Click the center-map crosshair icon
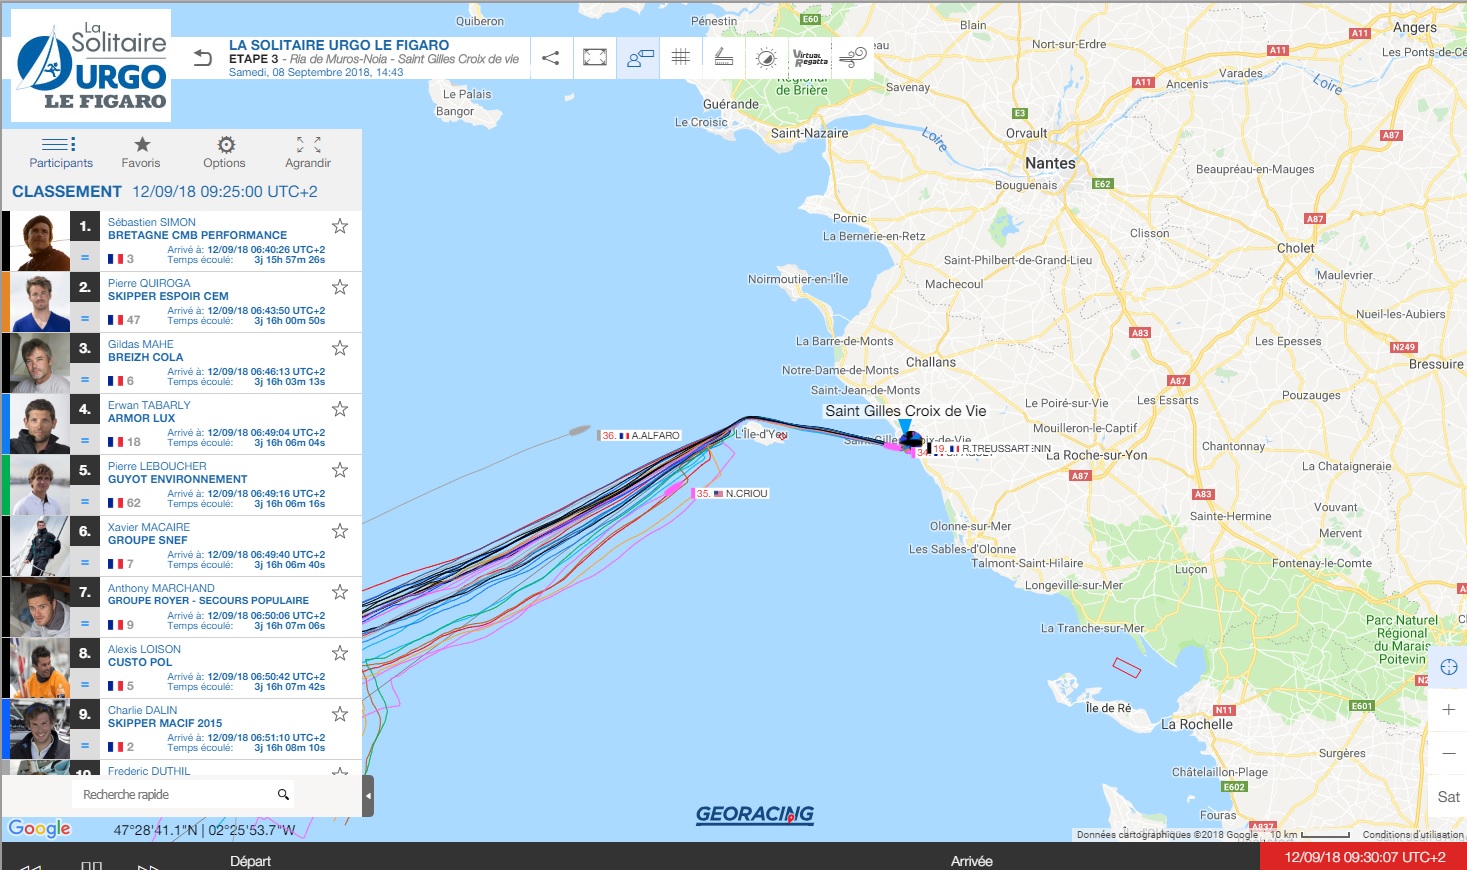The image size is (1467, 870). [x=1449, y=667]
